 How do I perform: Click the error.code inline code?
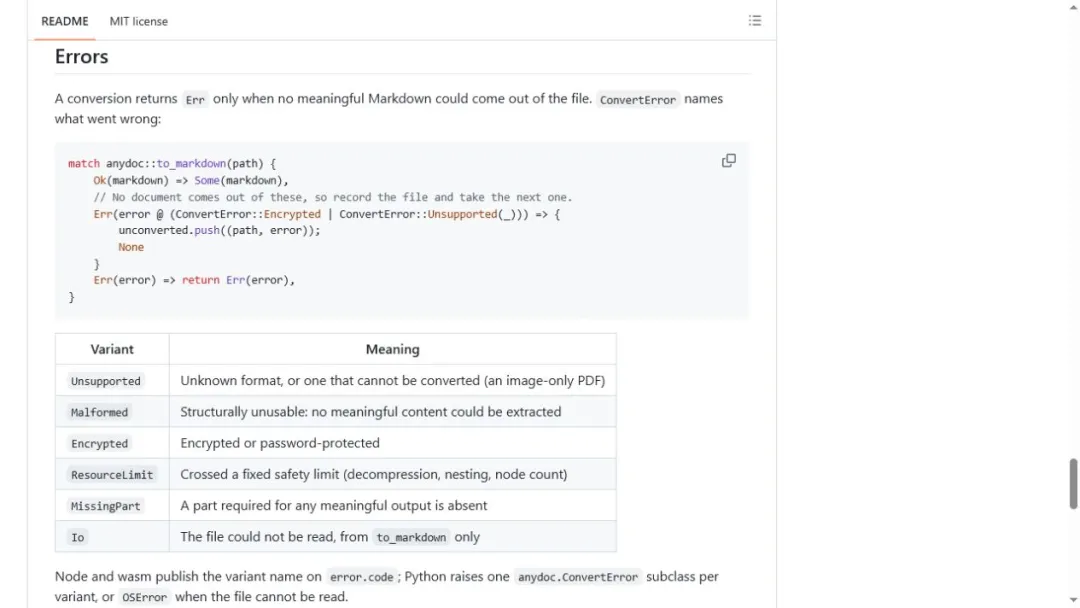[x=361, y=577]
